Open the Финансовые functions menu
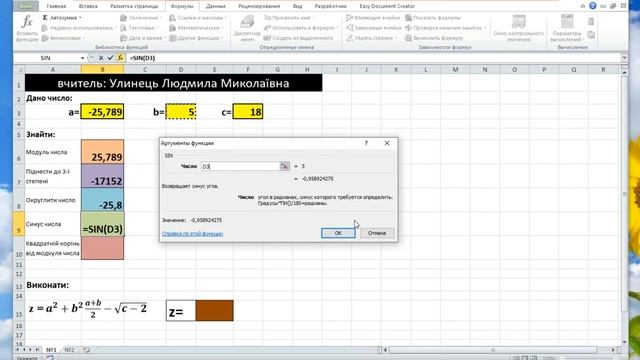The height and width of the screenshot is (360, 640). point(64,38)
